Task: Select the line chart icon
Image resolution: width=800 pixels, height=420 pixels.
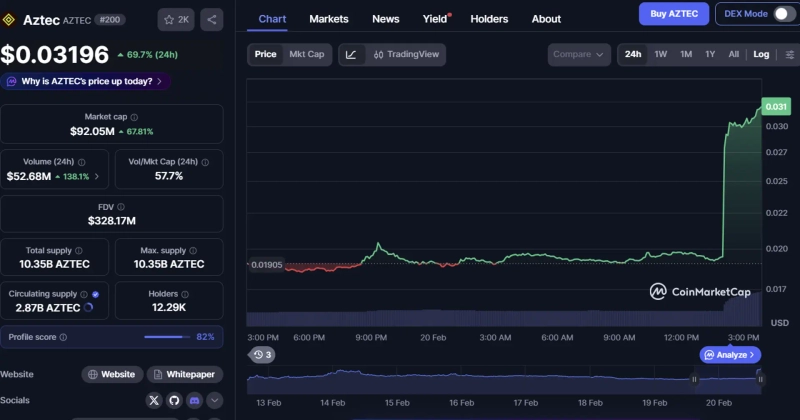Action: pyautogui.click(x=351, y=54)
